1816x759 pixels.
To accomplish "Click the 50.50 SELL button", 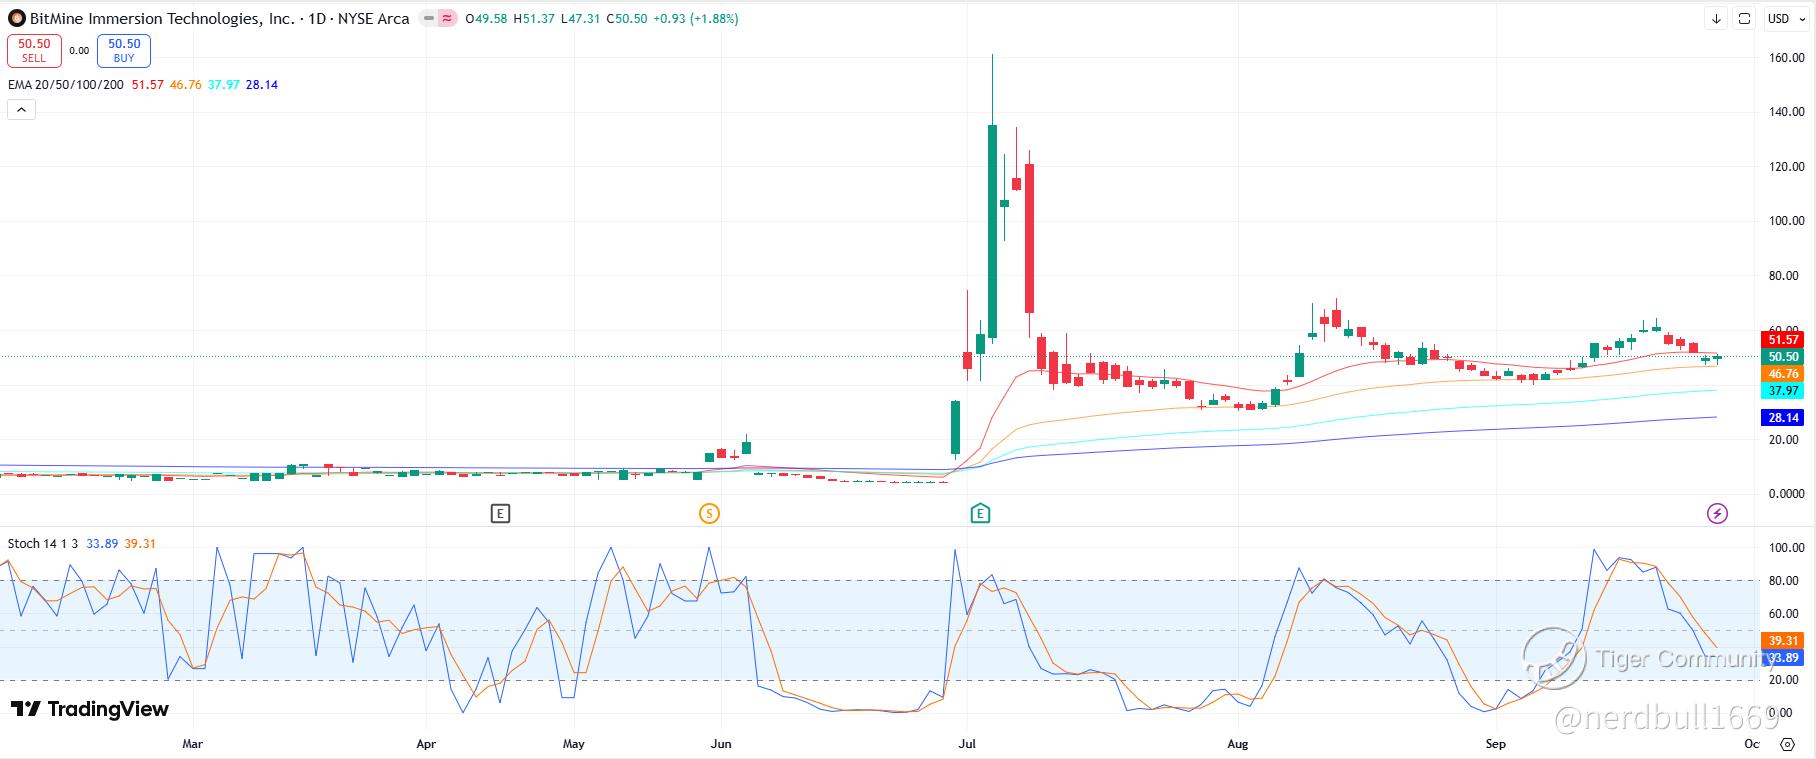I will (34, 50).
